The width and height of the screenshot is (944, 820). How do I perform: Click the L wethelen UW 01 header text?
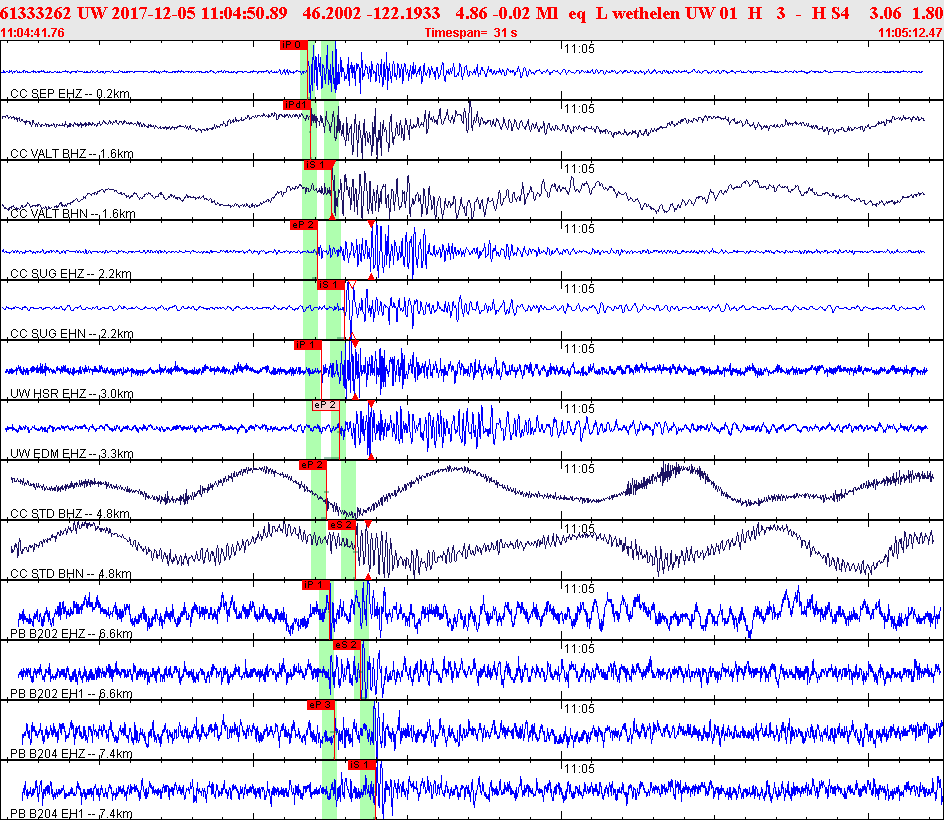coord(666,13)
